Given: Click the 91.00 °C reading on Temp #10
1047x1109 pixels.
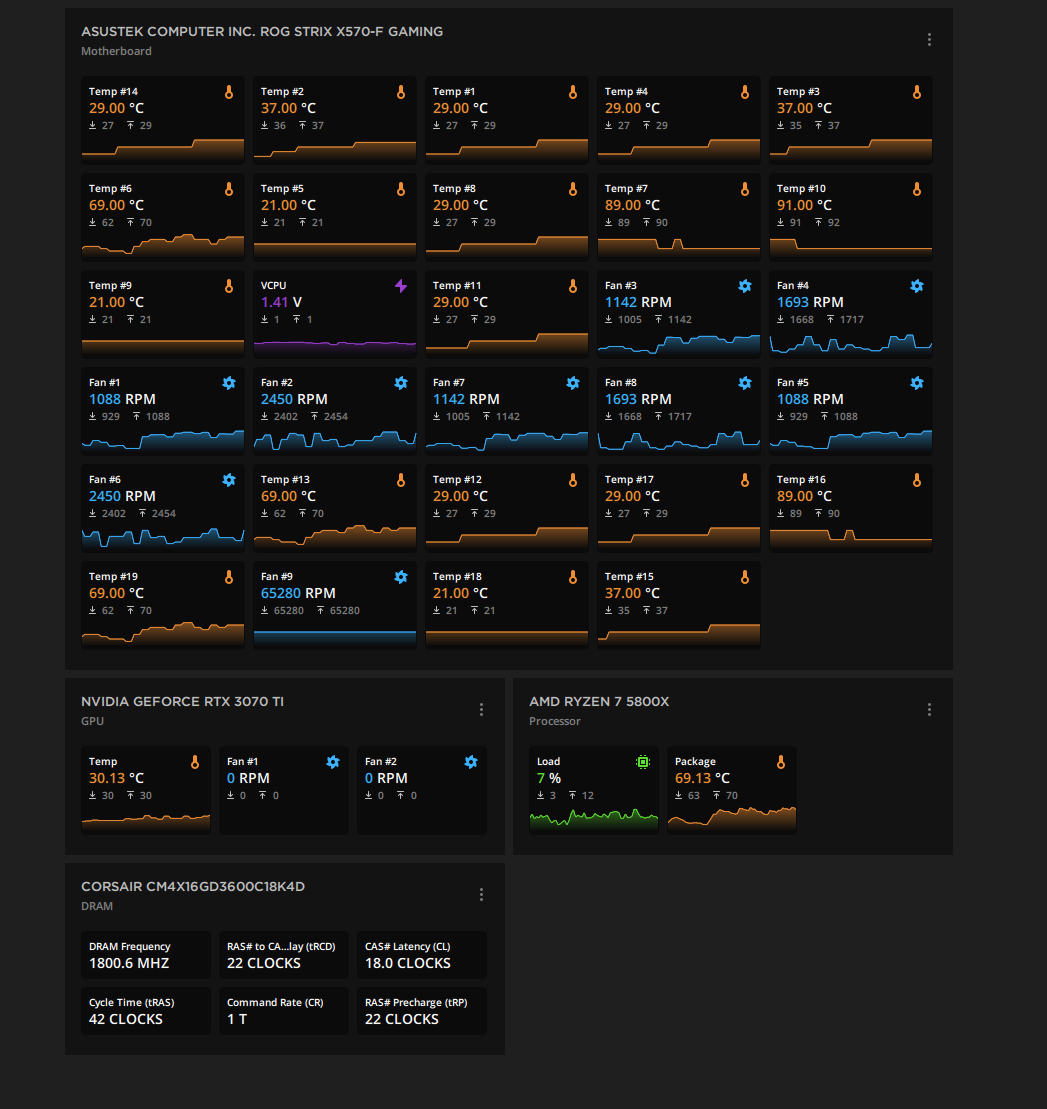Looking at the screenshot, I should [x=804, y=206].
